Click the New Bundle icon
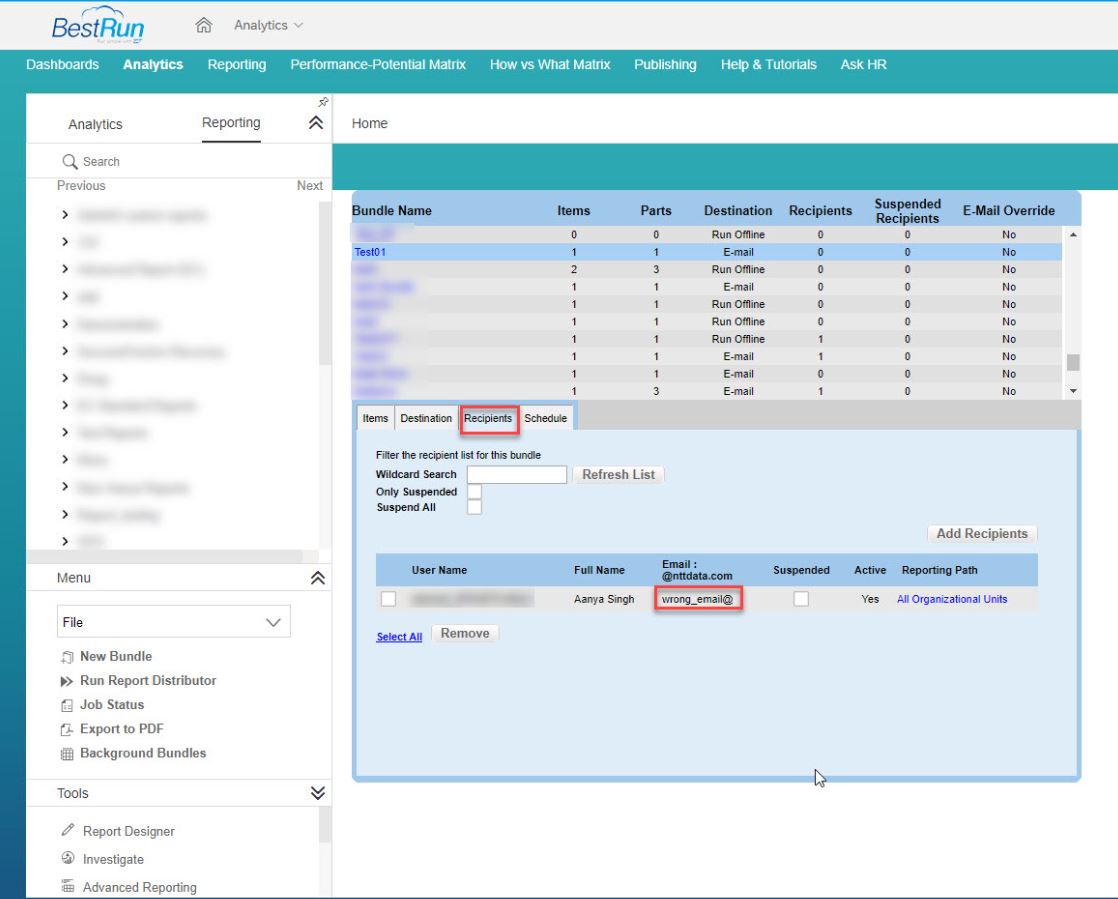1118x899 pixels. [x=67, y=657]
